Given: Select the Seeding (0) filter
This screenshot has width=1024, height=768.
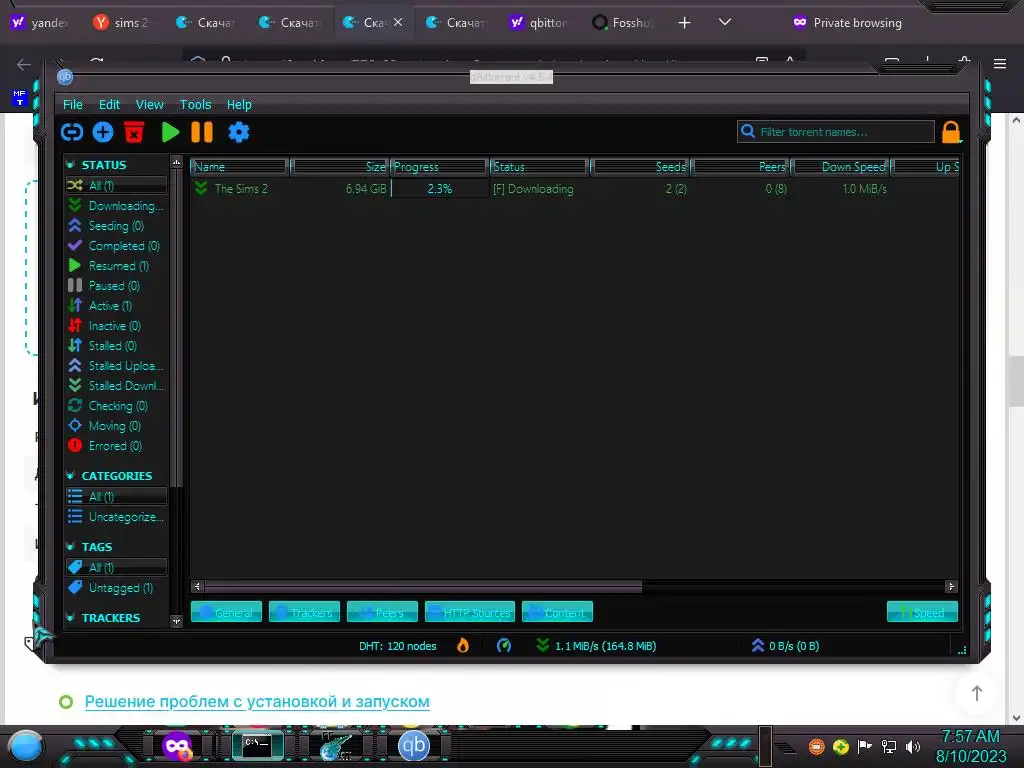Looking at the screenshot, I should [116, 226].
